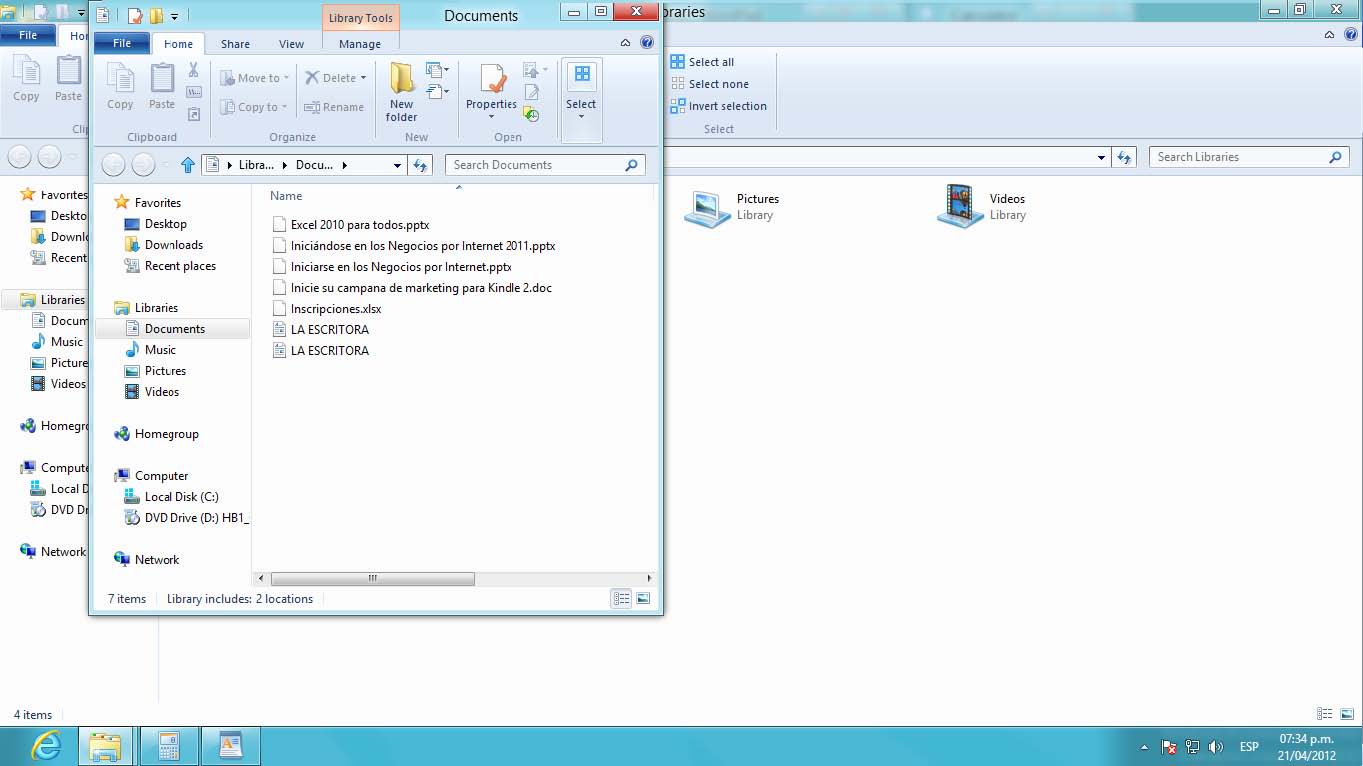Open Calculator from the taskbar
The width and height of the screenshot is (1363, 766).
[x=168, y=746]
